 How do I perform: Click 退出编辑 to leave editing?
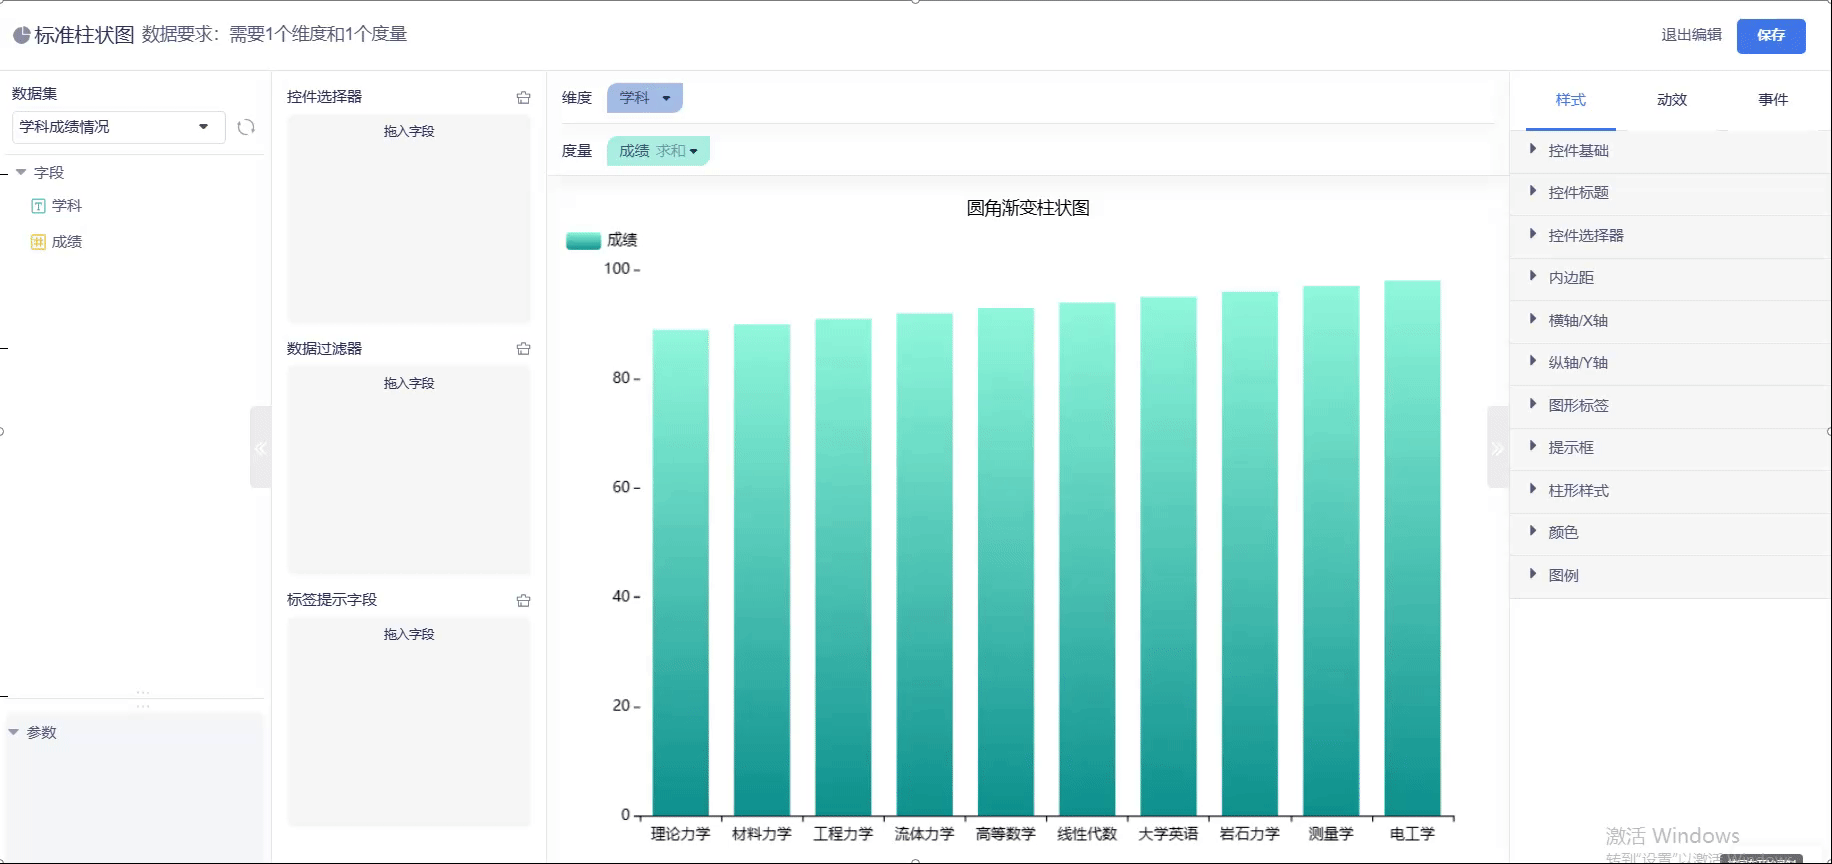1691,35
